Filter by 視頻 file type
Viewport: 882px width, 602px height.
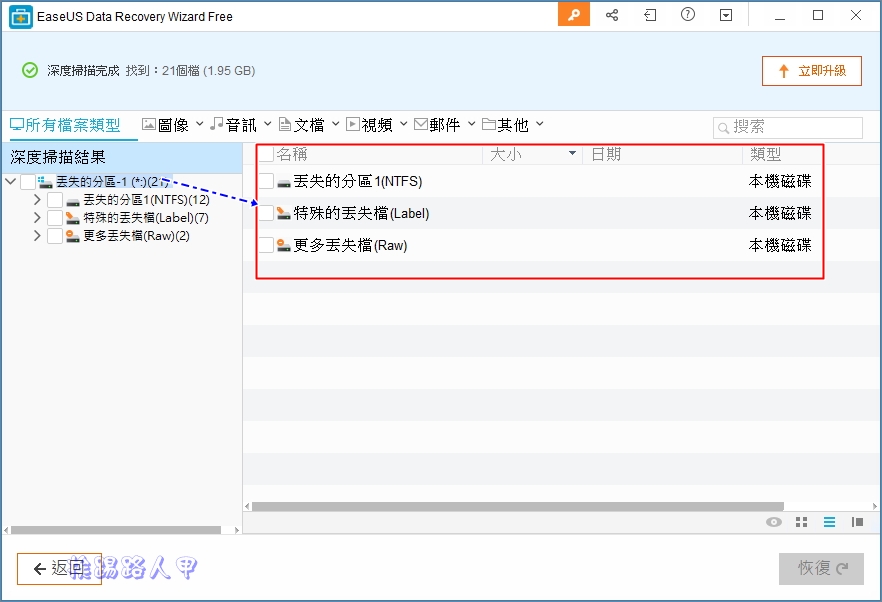pyautogui.click(x=370, y=125)
